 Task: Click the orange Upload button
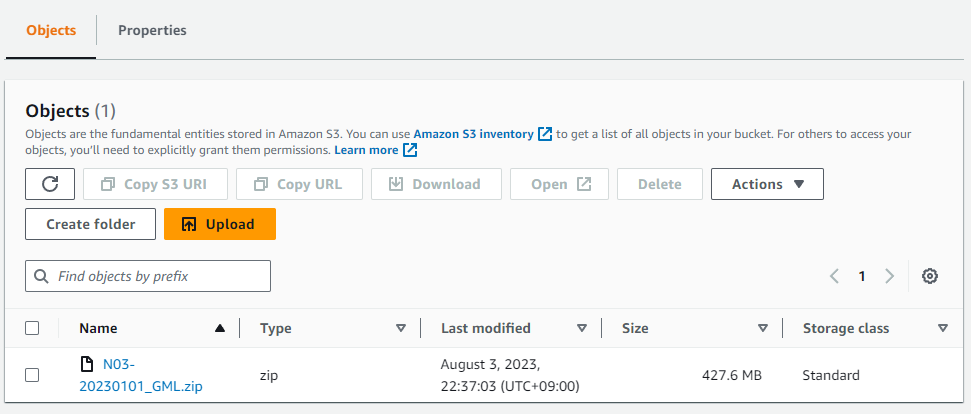tap(220, 224)
